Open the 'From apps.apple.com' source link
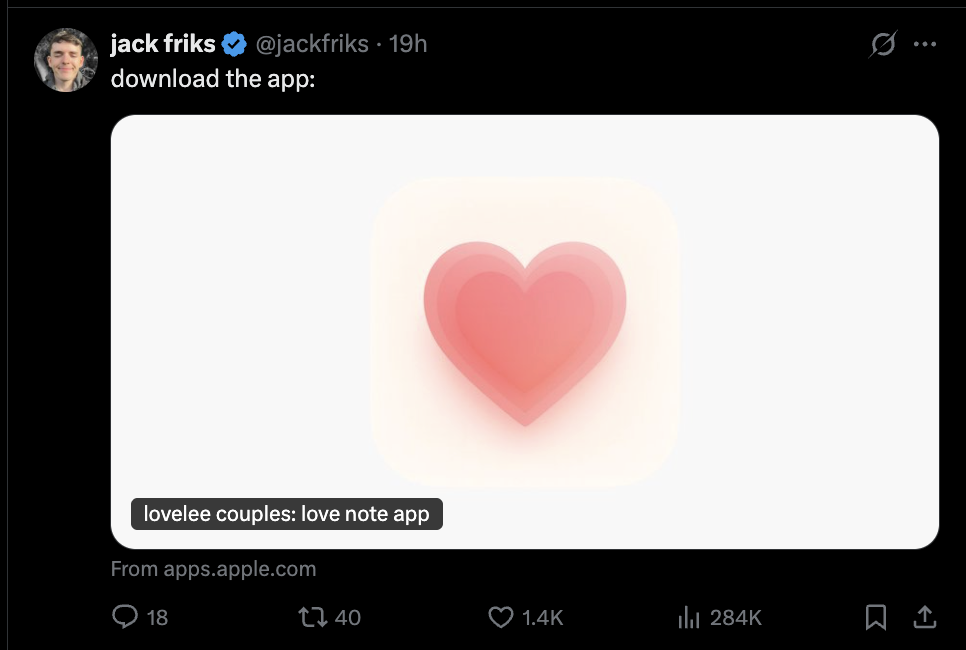The image size is (966, 650). coord(214,569)
